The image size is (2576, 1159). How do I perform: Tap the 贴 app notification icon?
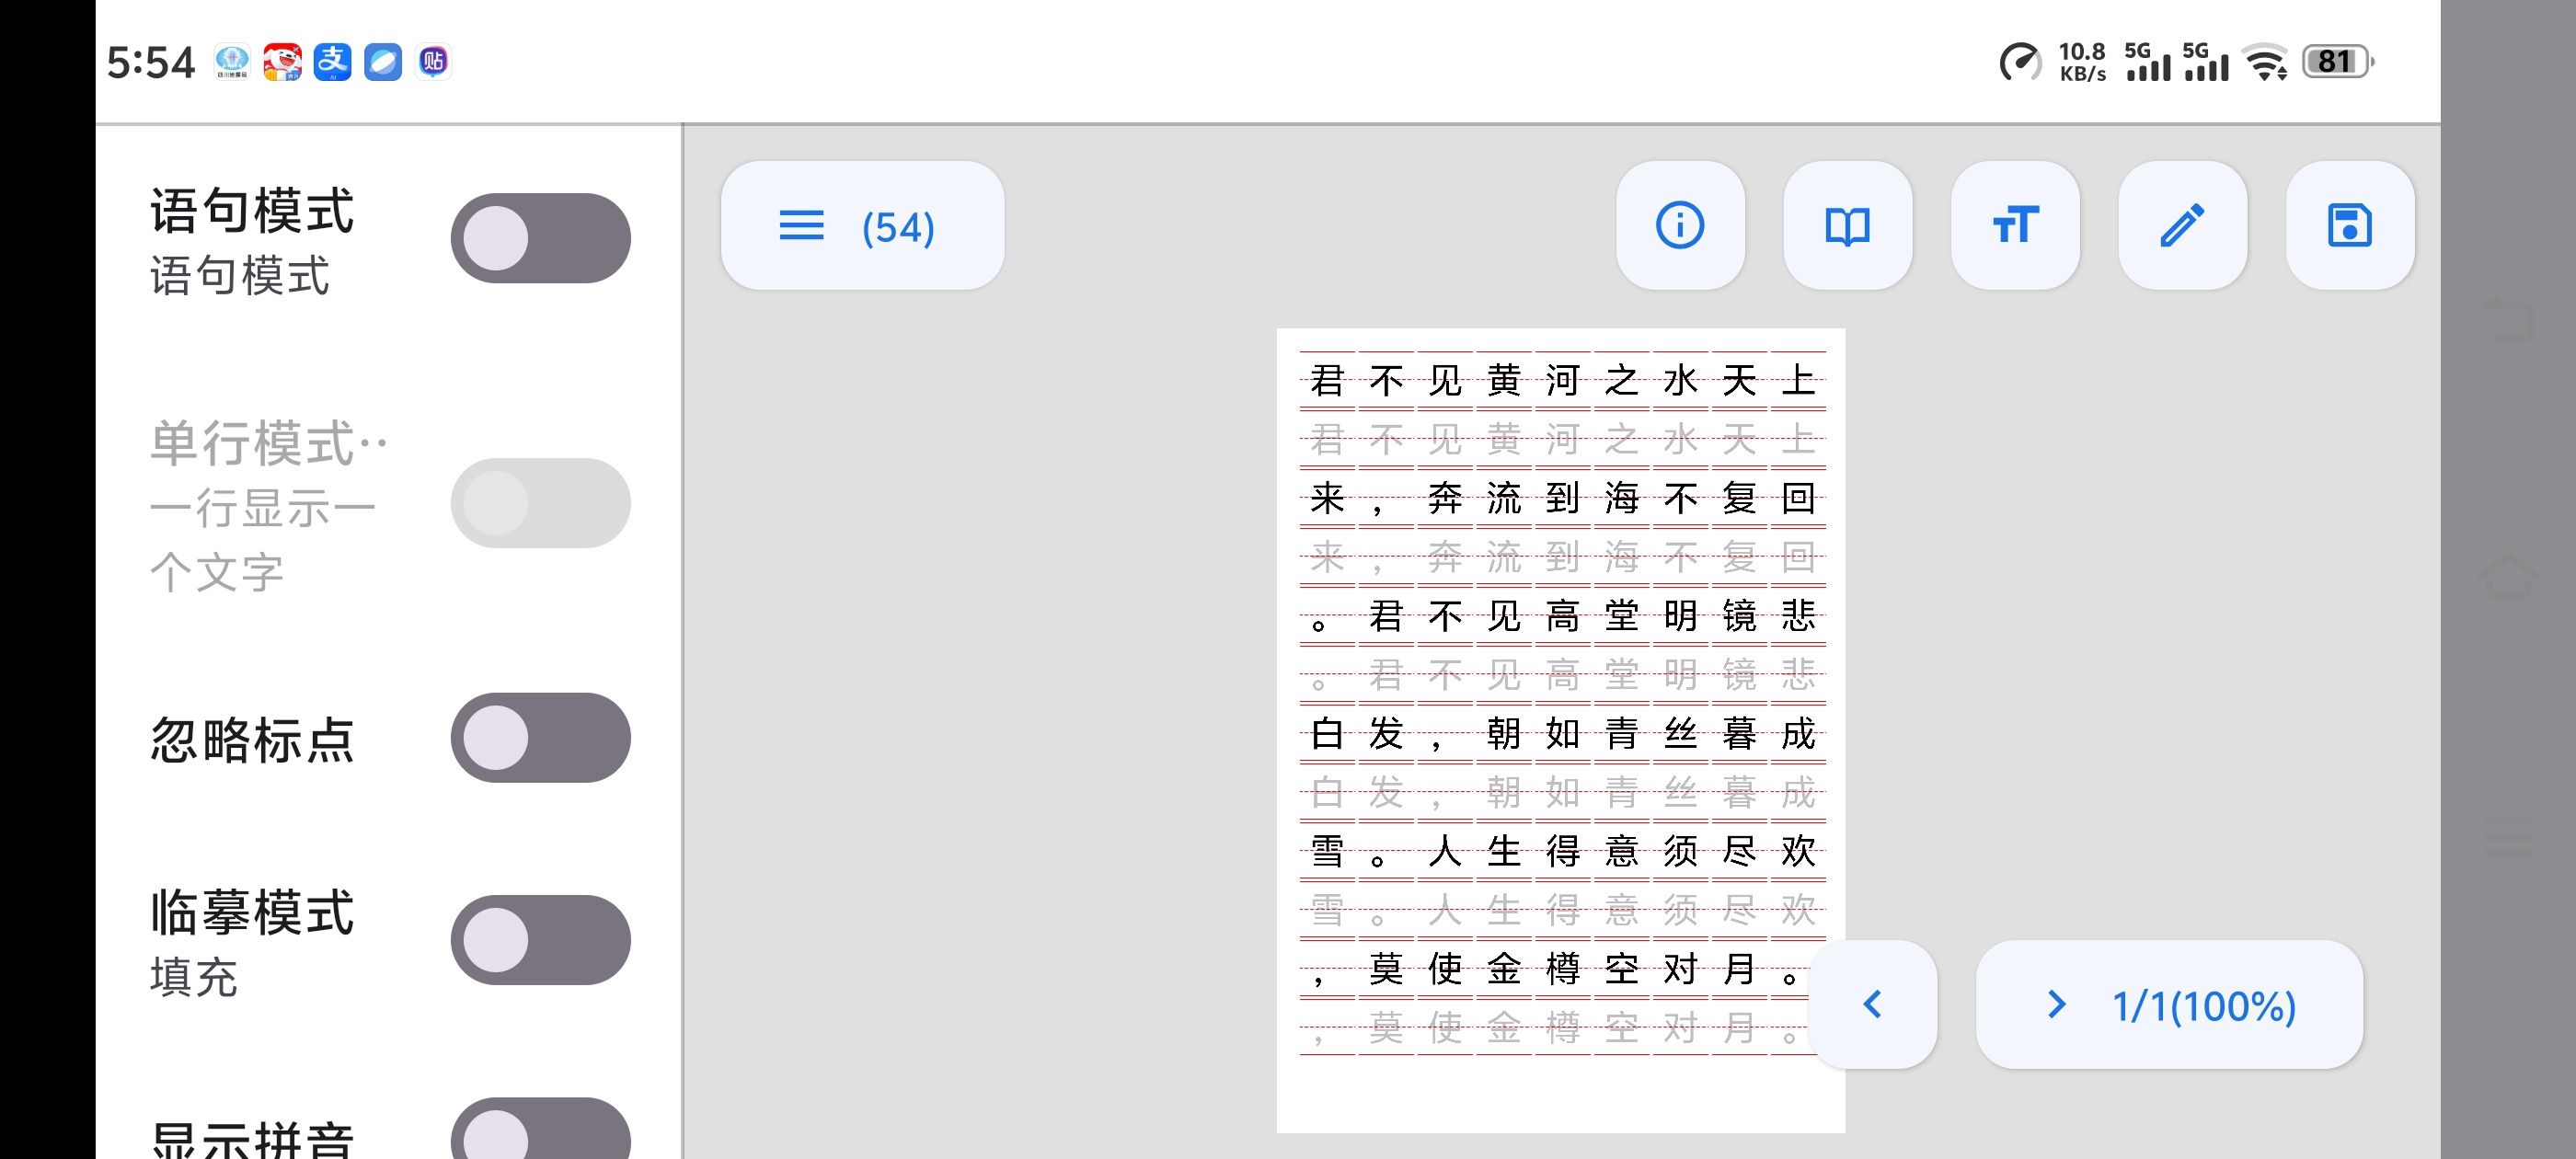tap(433, 62)
